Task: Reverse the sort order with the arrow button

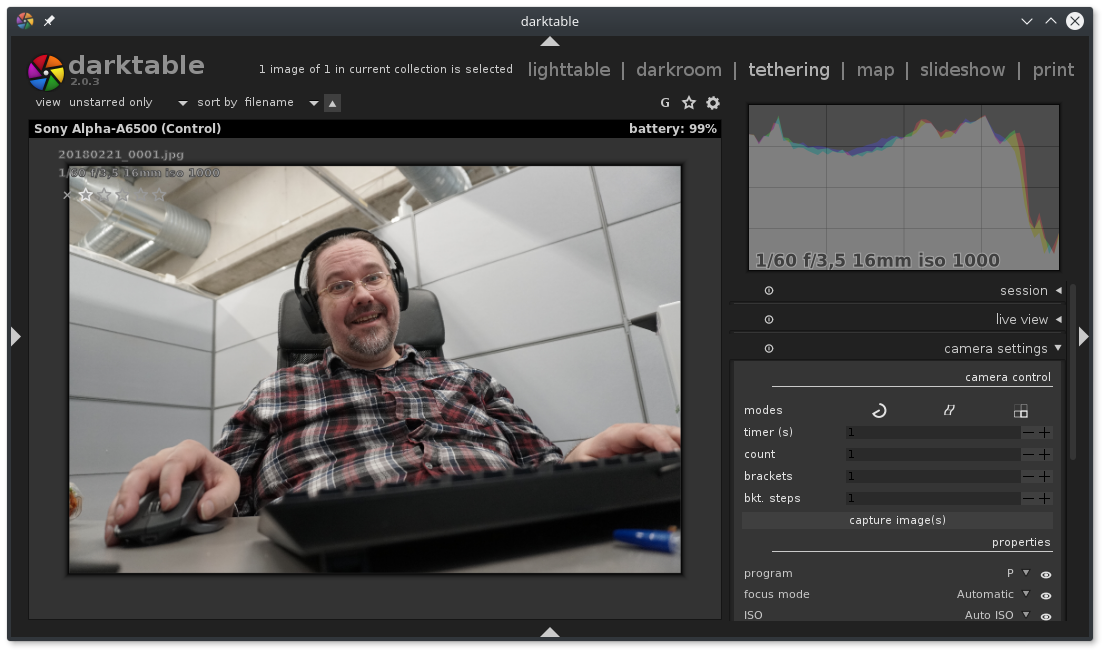Action: coord(332,103)
